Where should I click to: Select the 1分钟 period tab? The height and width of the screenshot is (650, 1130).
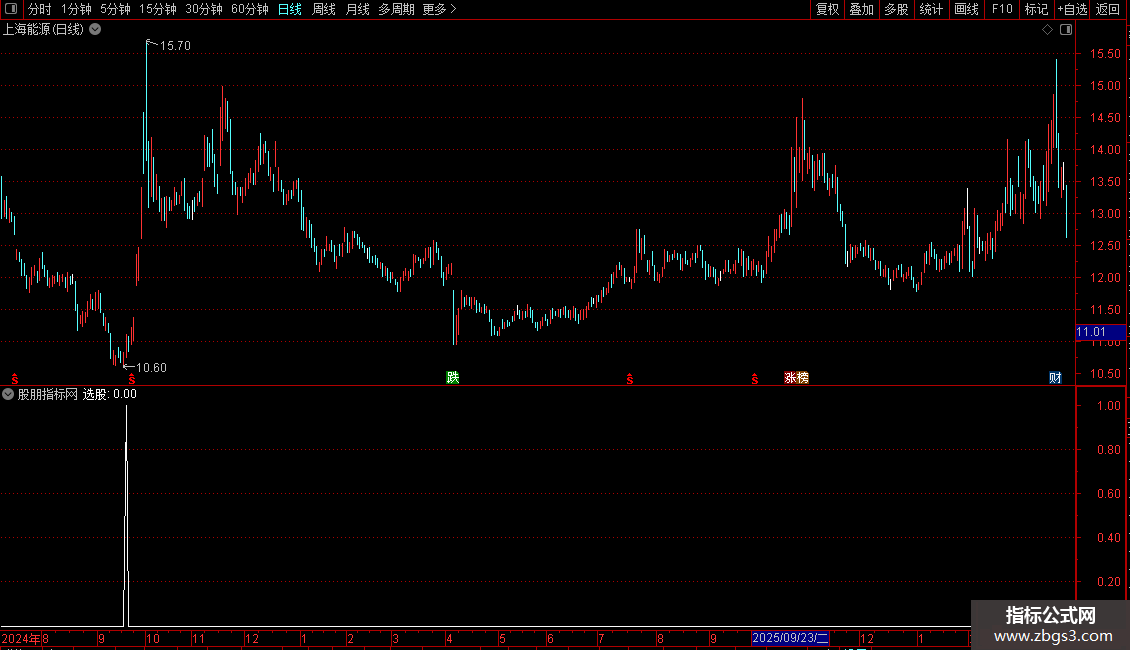point(76,9)
